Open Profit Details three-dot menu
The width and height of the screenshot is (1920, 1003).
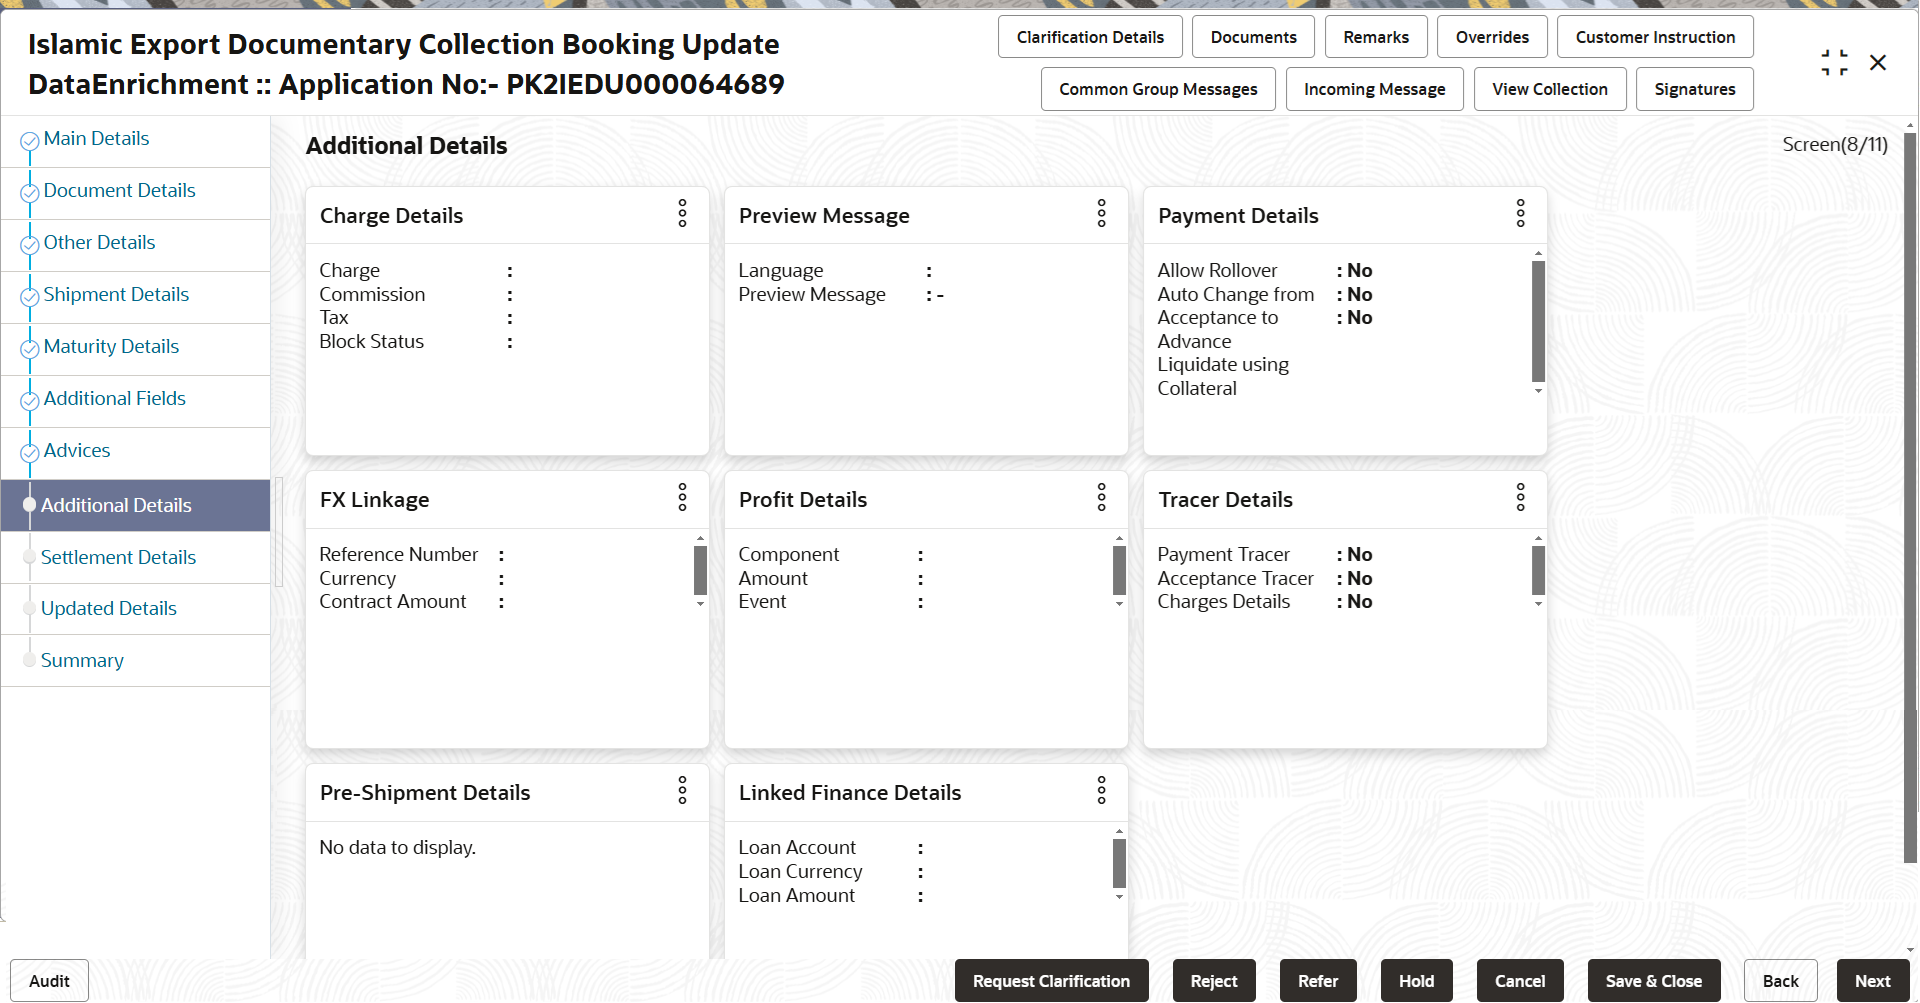(x=1101, y=497)
